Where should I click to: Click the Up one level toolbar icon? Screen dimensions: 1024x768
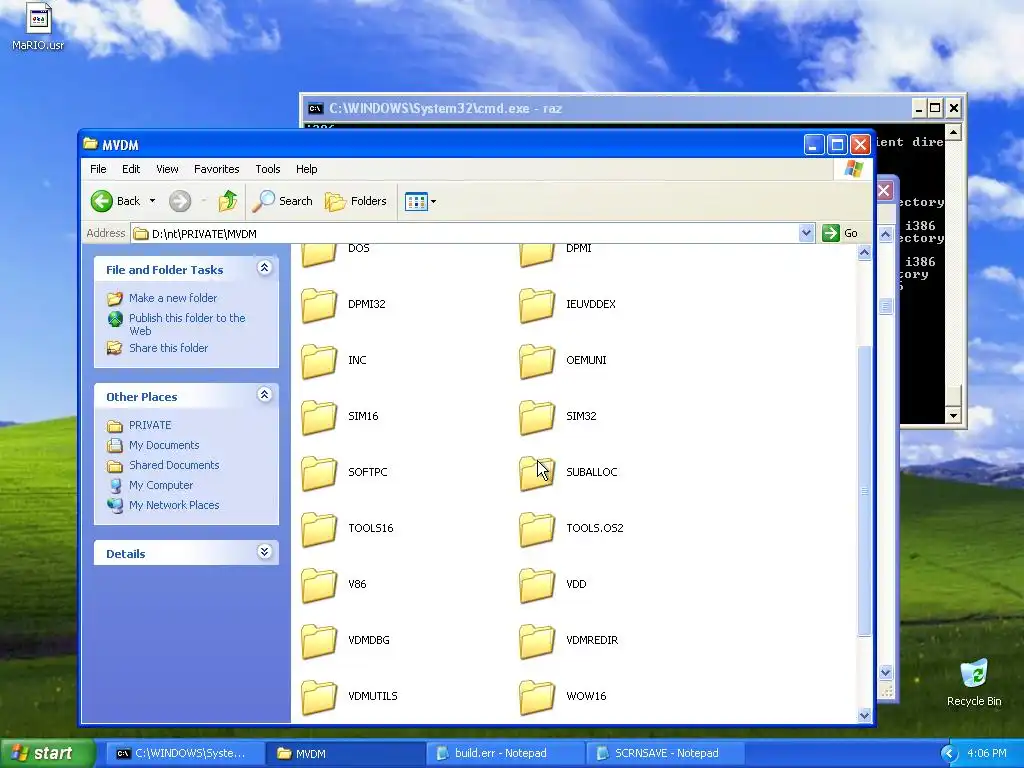pyautogui.click(x=228, y=200)
